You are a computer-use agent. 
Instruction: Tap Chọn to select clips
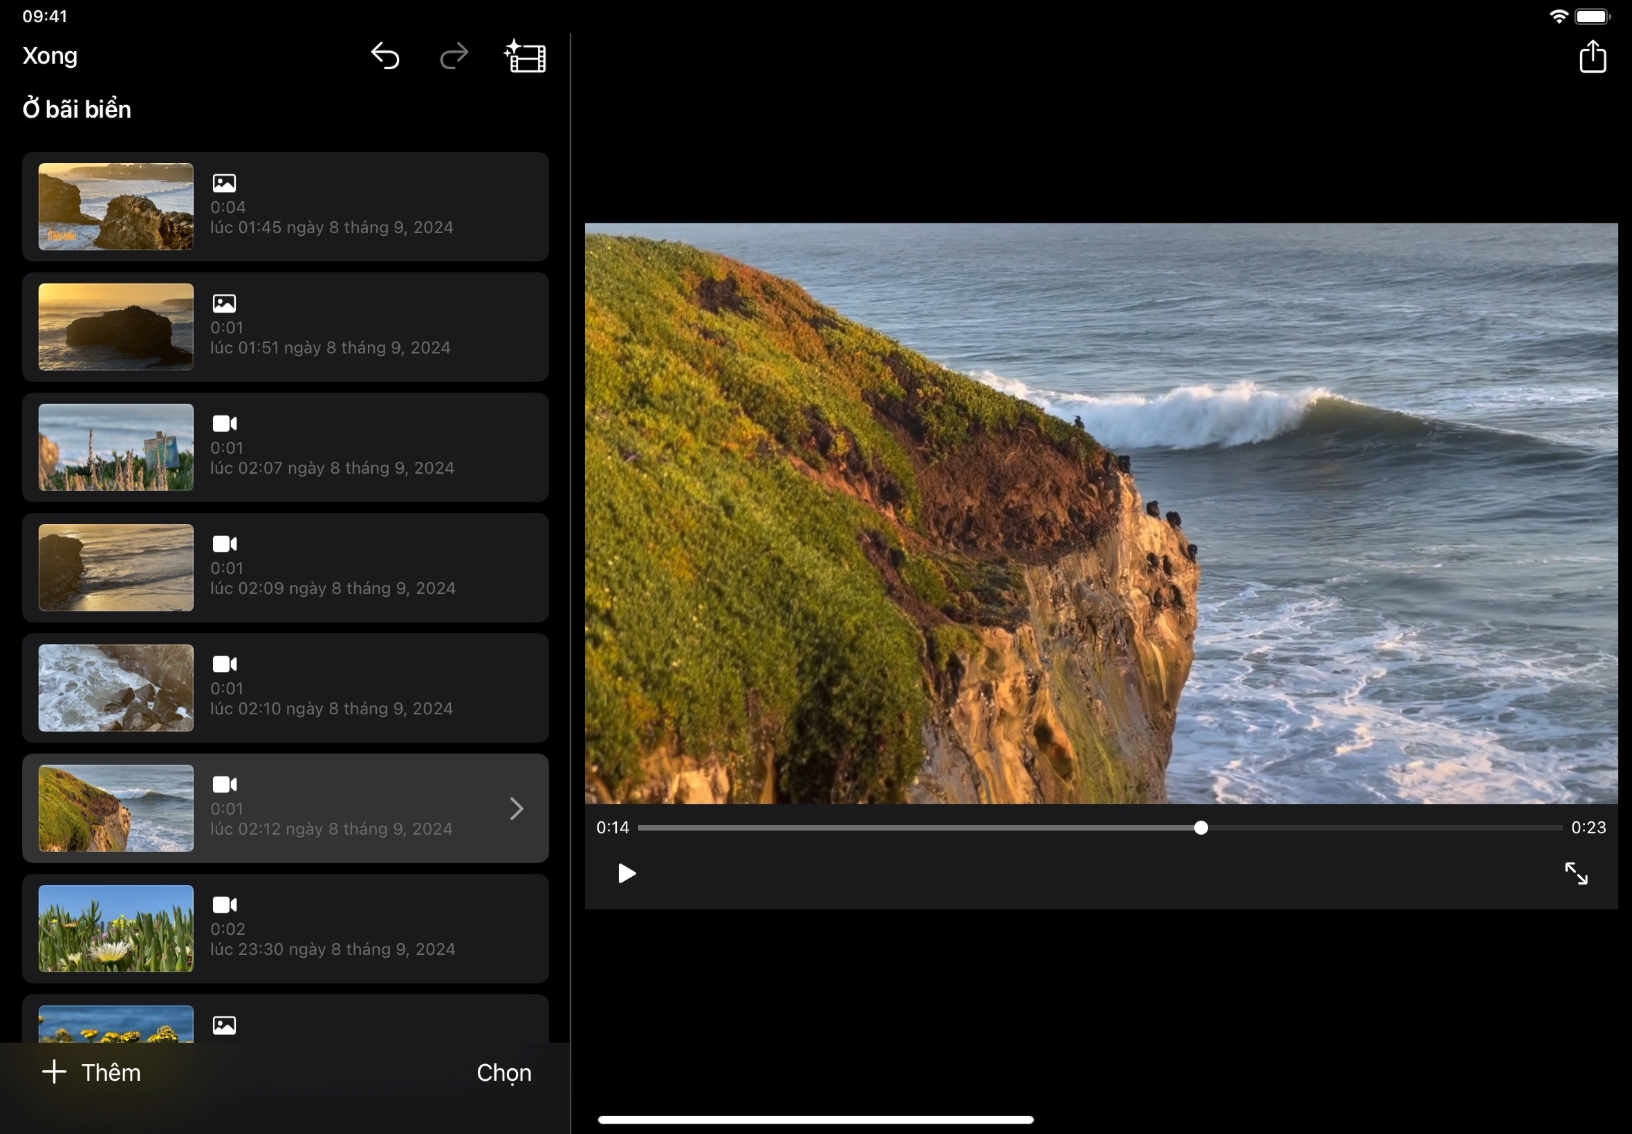pos(504,1072)
